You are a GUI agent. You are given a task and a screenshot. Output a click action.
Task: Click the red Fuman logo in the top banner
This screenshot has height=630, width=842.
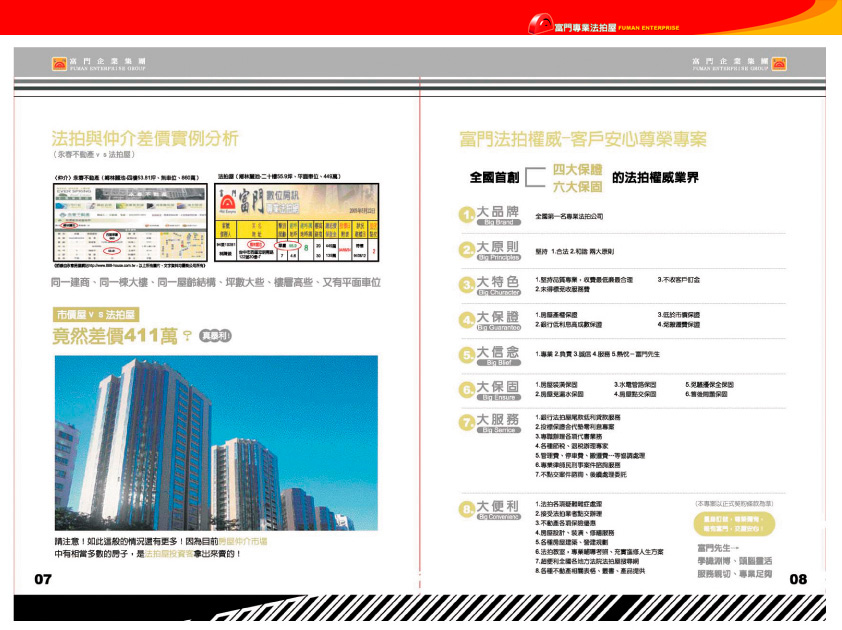tap(540, 24)
